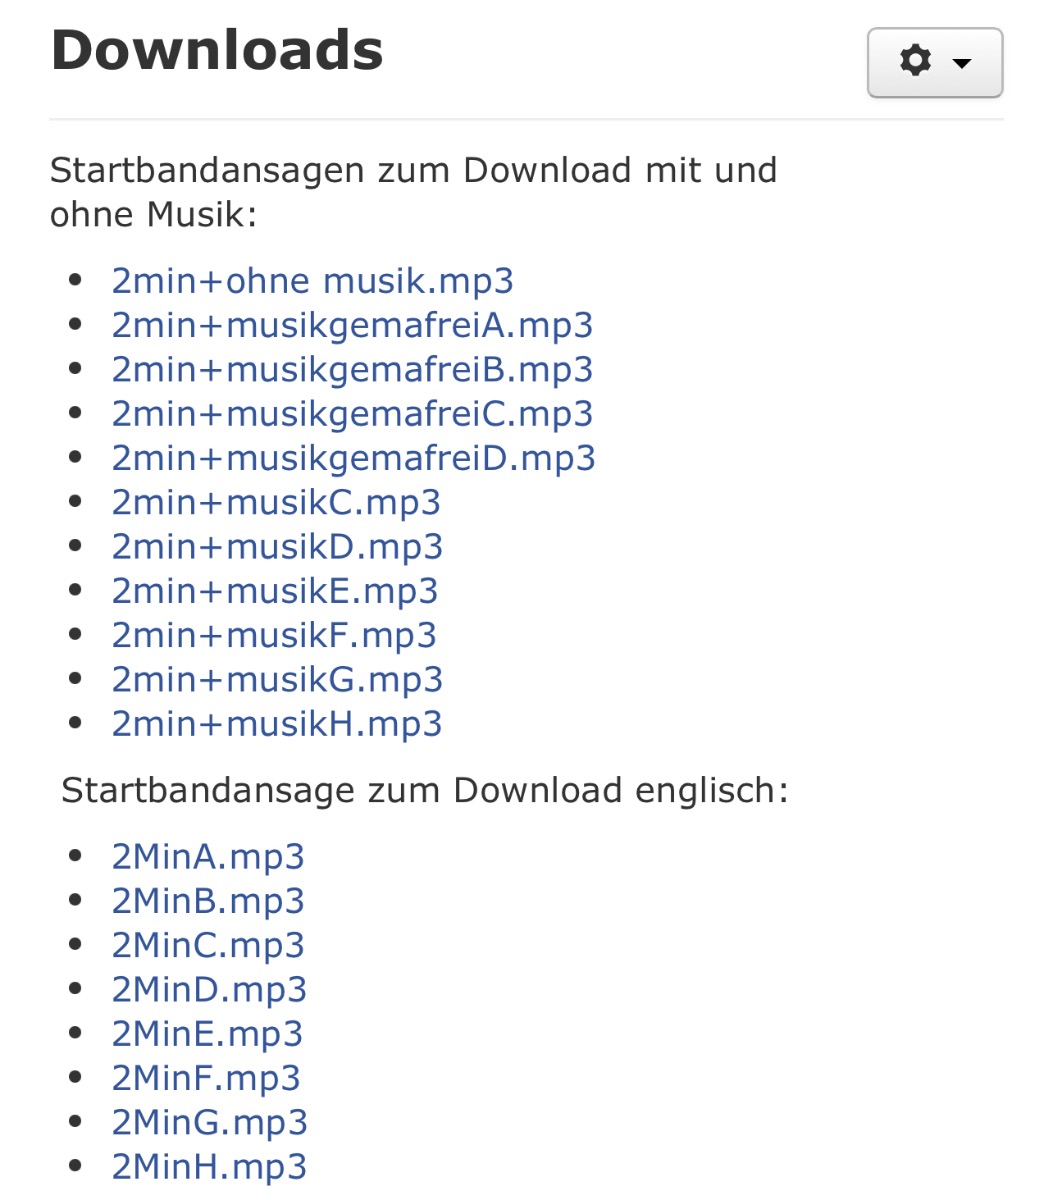Click the 2min+musikH.mp3 link
Viewport: 1053px width, 1200px height.
pos(277,724)
